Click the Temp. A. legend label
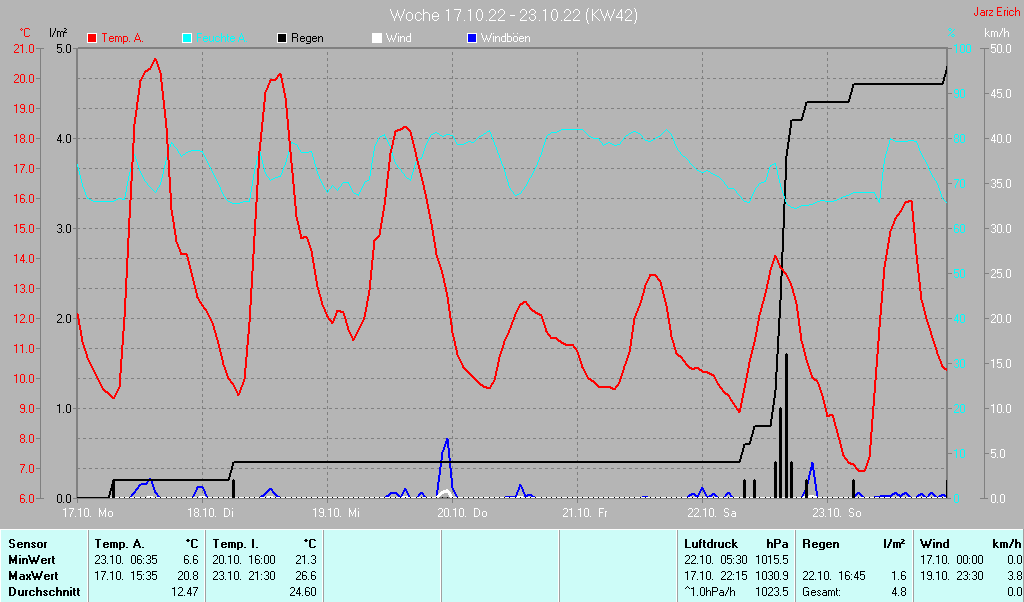The width and height of the screenshot is (1024, 602). coord(123,38)
